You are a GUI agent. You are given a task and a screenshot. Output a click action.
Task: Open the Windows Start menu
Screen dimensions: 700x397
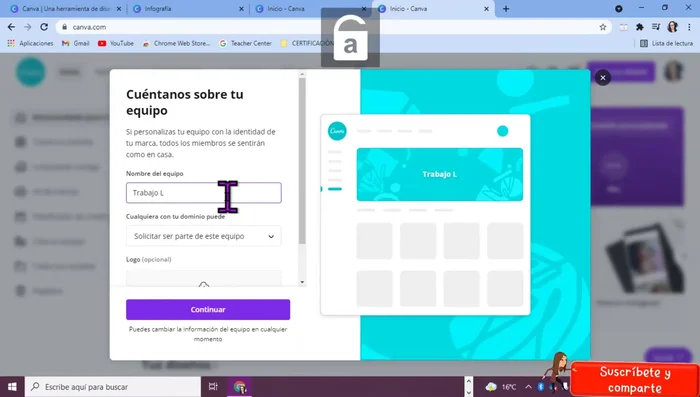(x=12, y=387)
